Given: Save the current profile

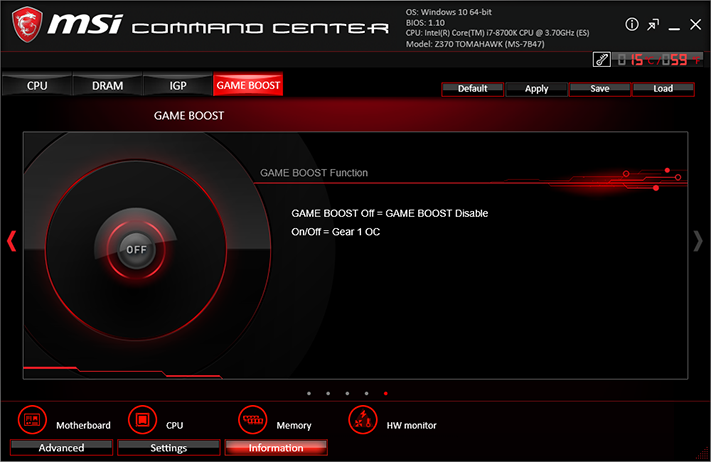Looking at the screenshot, I should [x=599, y=89].
